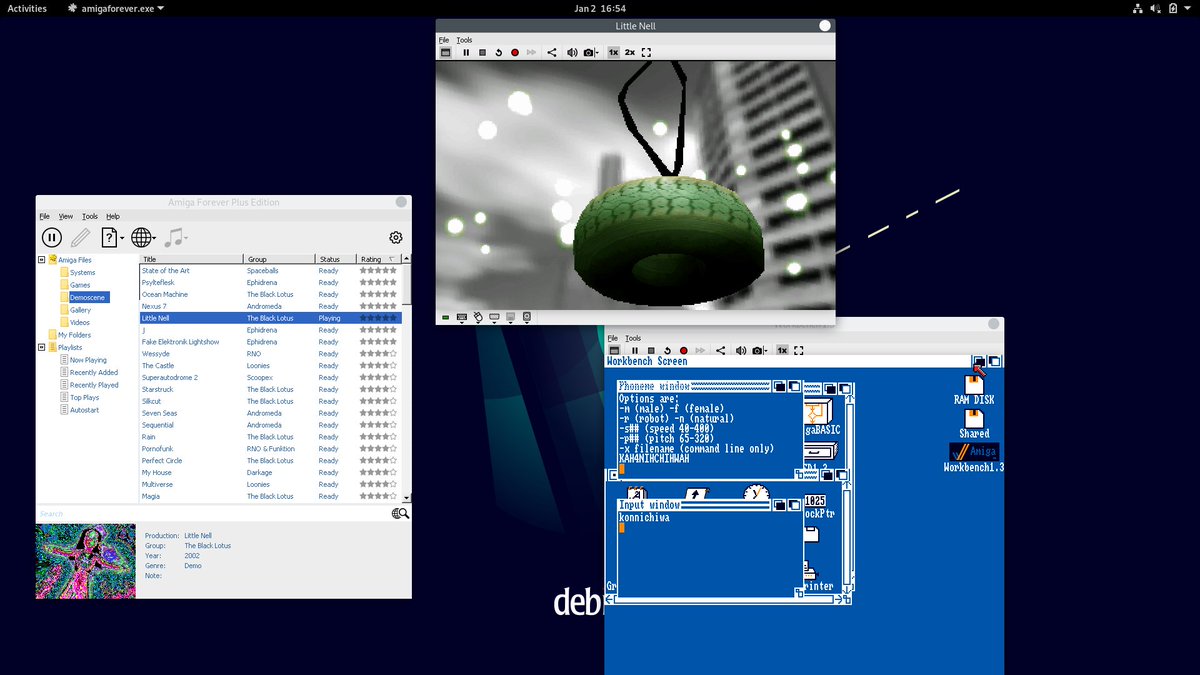This screenshot has height=675, width=1200.
Task: Start recording in Workbench window
Action: (x=683, y=350)
